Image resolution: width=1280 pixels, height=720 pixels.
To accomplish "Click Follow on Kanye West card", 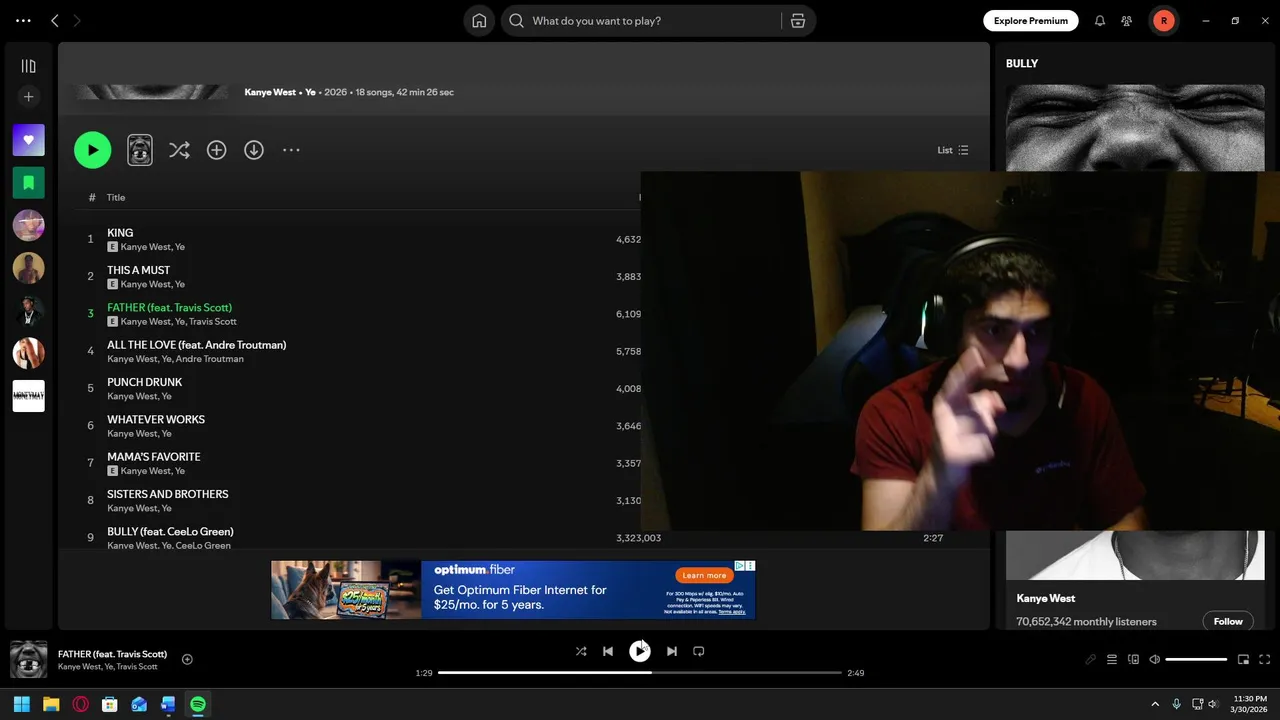I will [x=1228, y=621].
